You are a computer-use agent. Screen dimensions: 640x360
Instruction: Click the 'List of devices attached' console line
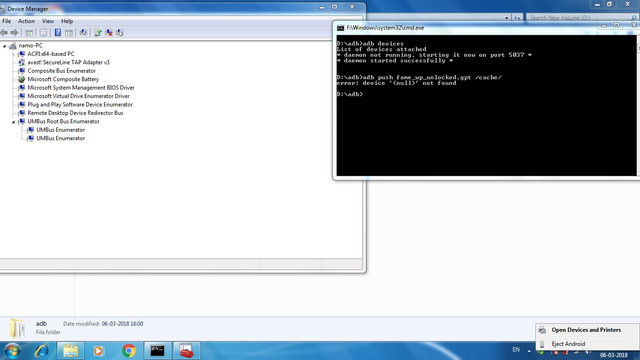[381, 49]
